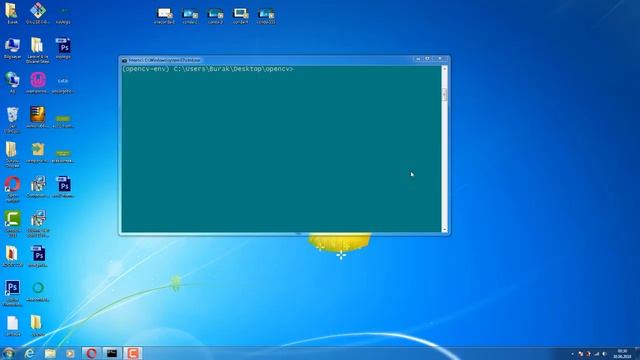Launch Internet Explorer from the taskbar
Image resolution: width=640 pixels, height=360 pixels.
[29, 353]
